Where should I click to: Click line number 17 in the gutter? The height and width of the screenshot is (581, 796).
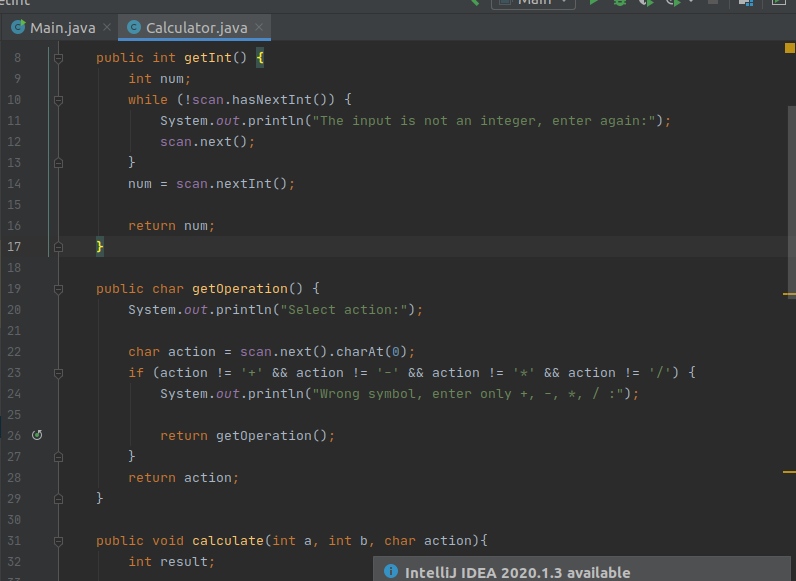coord(14,247)
